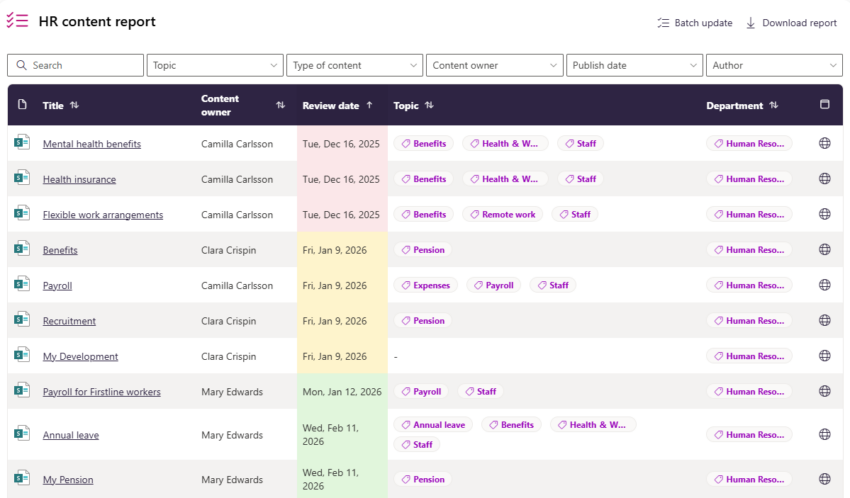
Task: Click the Download report button
Action: (x=791, y=23)
